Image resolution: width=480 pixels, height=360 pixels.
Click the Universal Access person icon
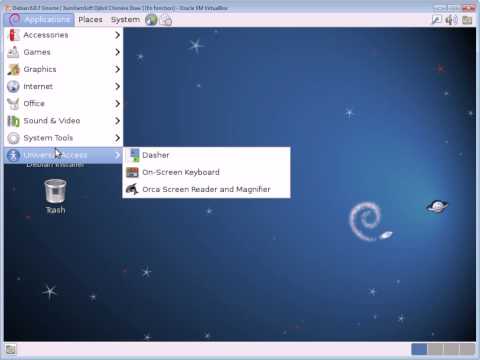tap(13, 155)
